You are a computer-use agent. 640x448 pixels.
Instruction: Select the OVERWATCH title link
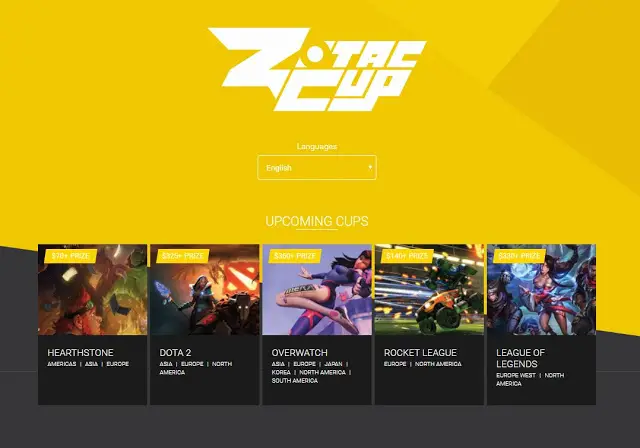pyautogui.click(x=300, y=353)
